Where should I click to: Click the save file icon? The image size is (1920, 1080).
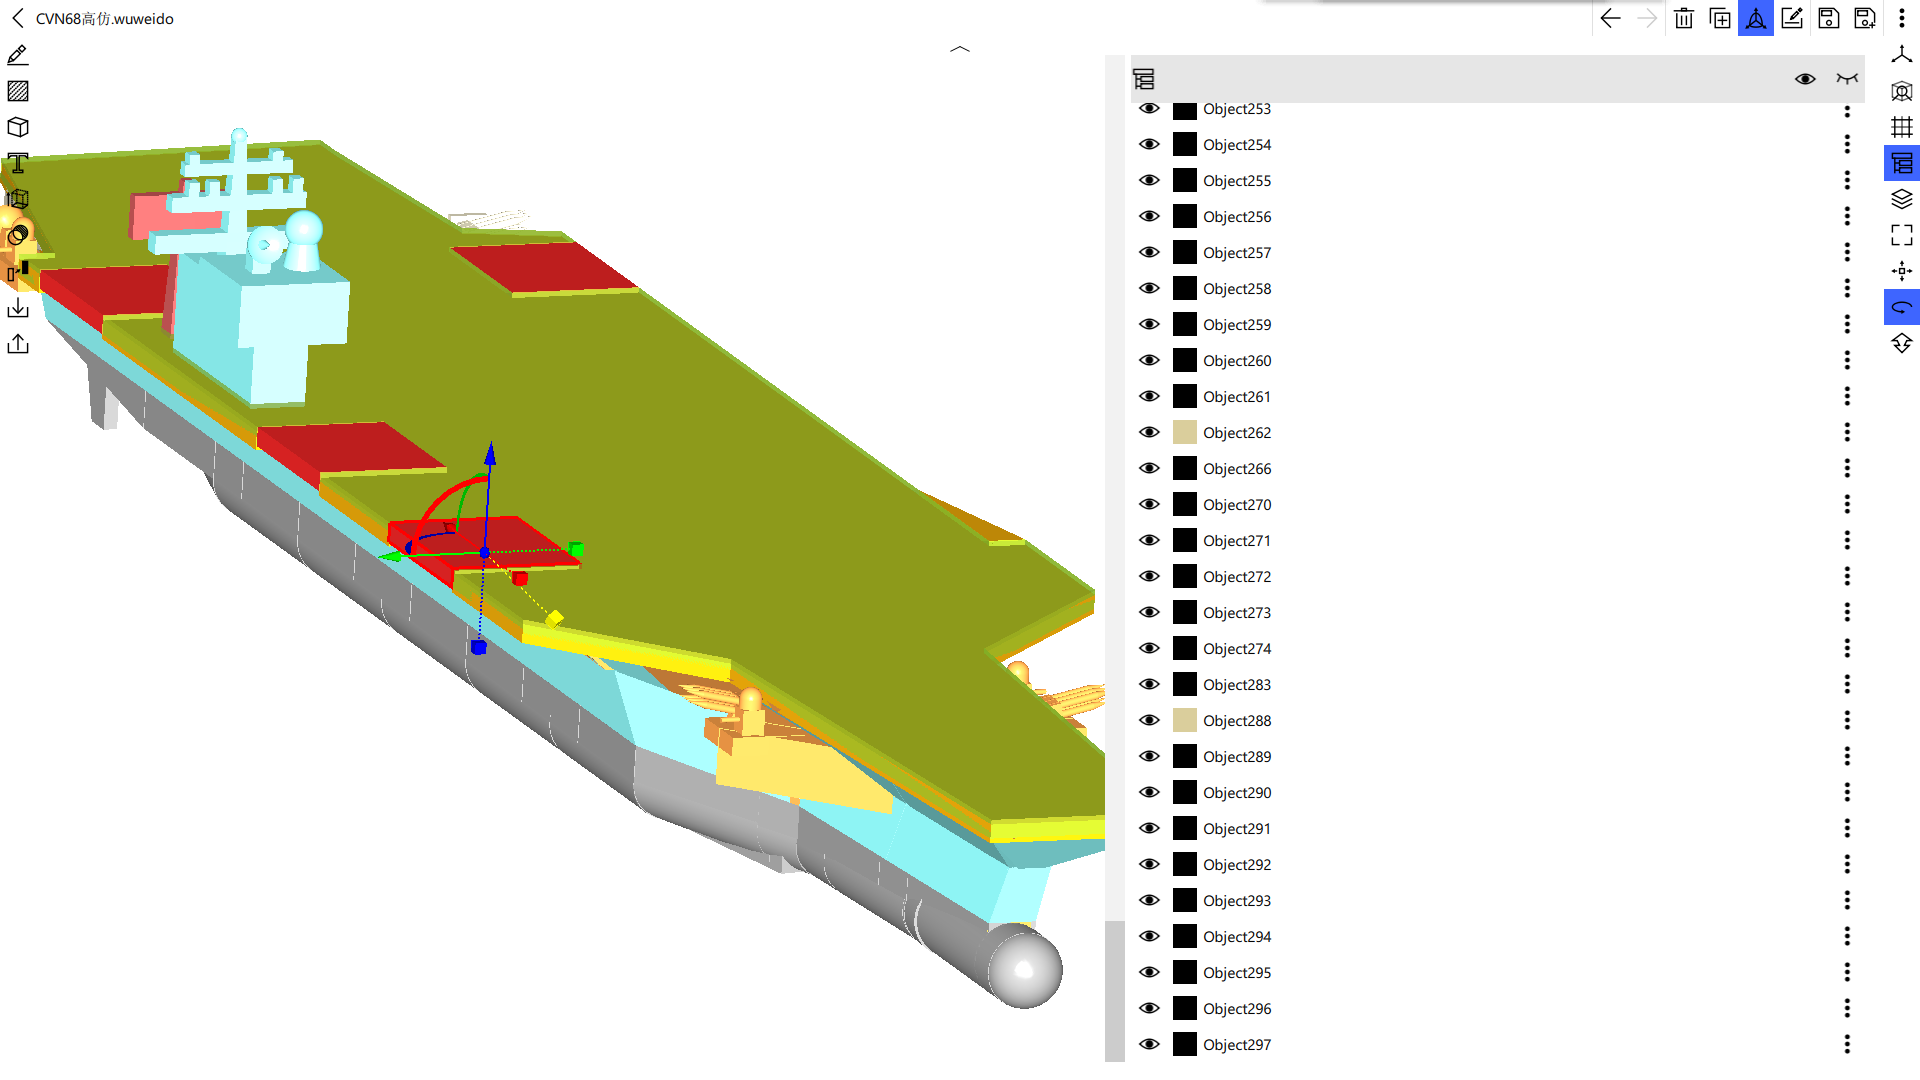[1829, 18]
